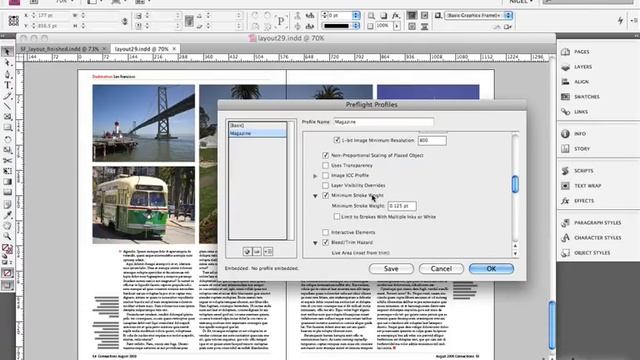This screenshot has width=640, height=360.
Task: Collapse the Minimum Stroke Weight options
Action: 315,196
